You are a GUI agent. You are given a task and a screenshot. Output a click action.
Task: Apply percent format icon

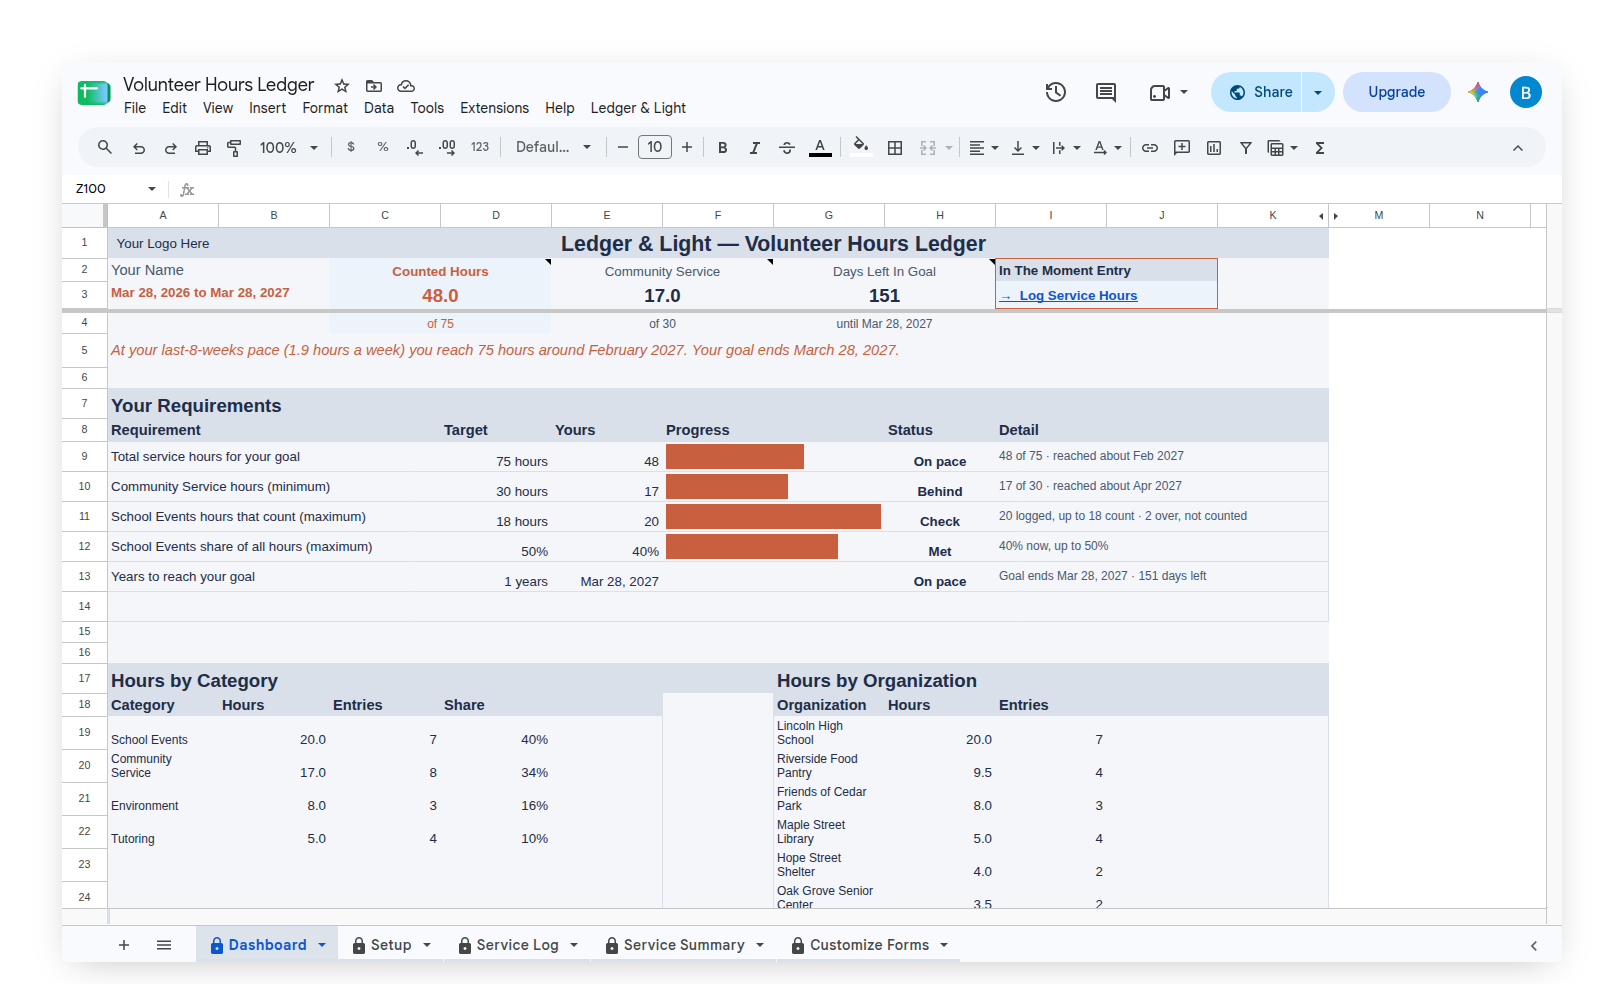coord(383,147)
